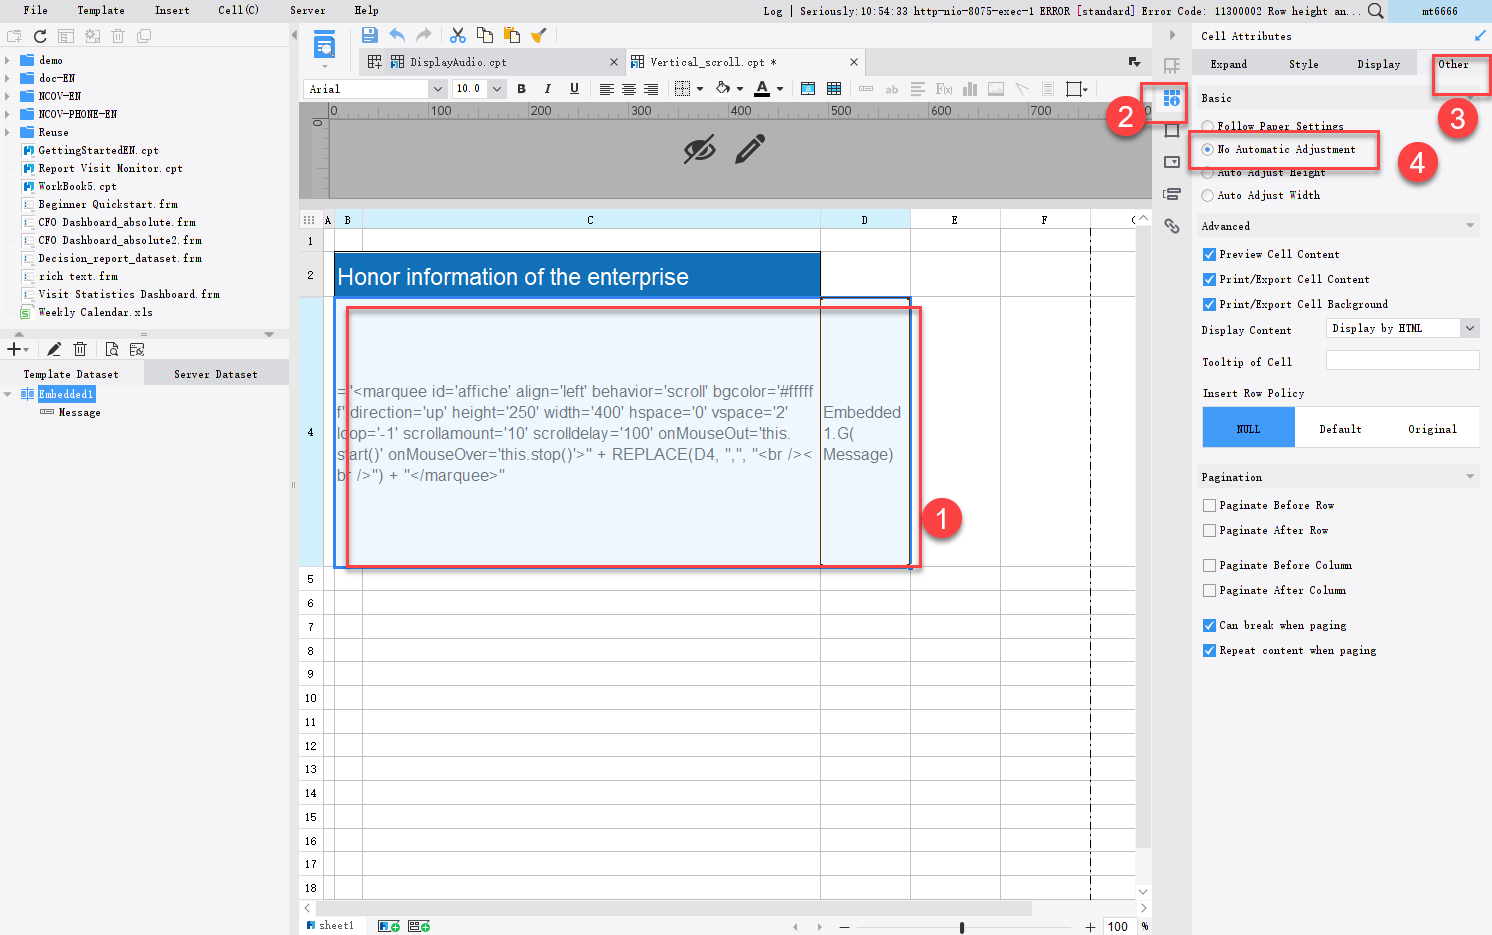Edit the dataset with the pencil icon

tap(54, 348)
